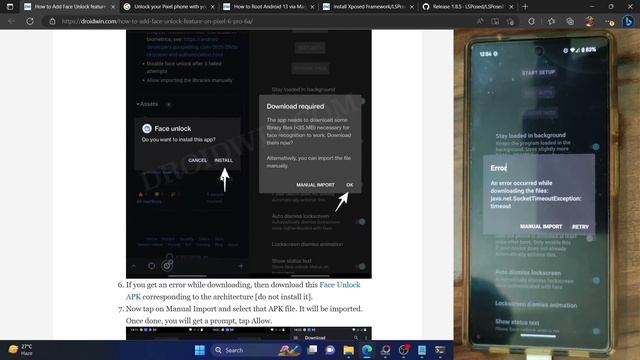The image size is (640, 360).
Task: Click the read aloud icon in address bar
Action: 480,21
